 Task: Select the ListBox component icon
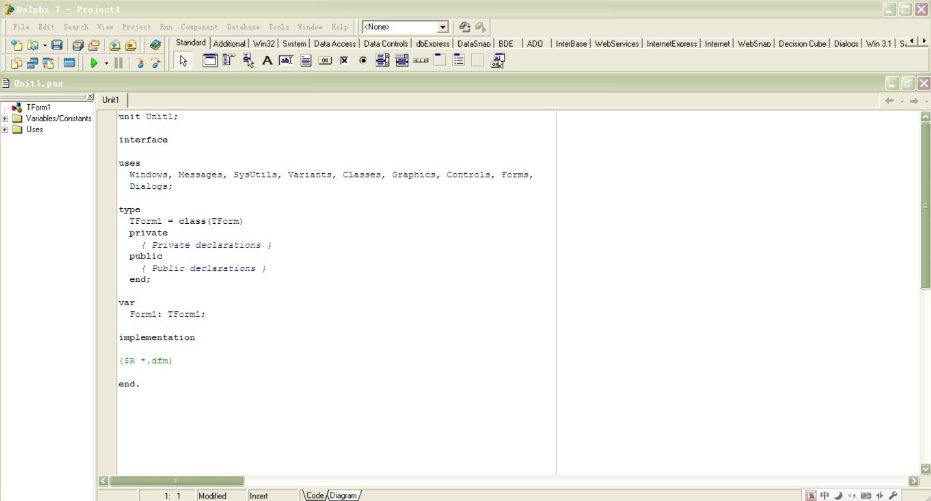click(x=382, y=60)
